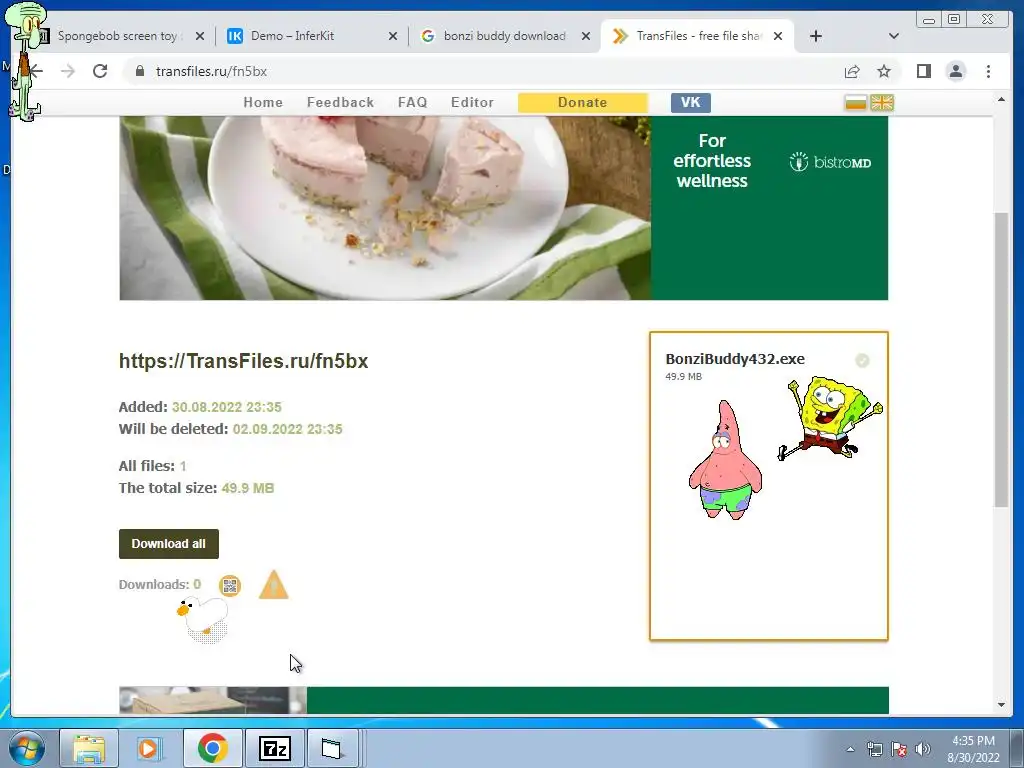Switch site language to Russian flag
Screen dimensions: 1024x768
click(x=856, y=103)
